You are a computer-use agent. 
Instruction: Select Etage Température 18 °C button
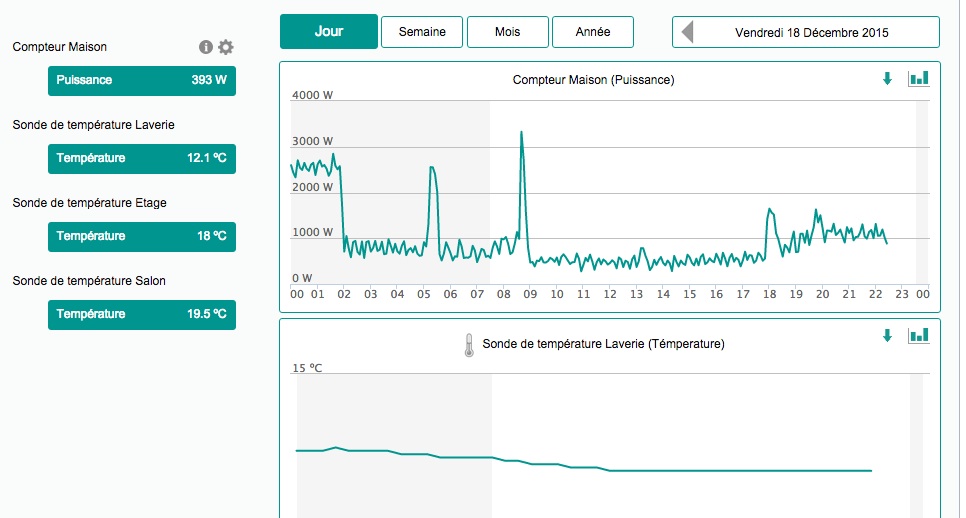tap(142, 236)
